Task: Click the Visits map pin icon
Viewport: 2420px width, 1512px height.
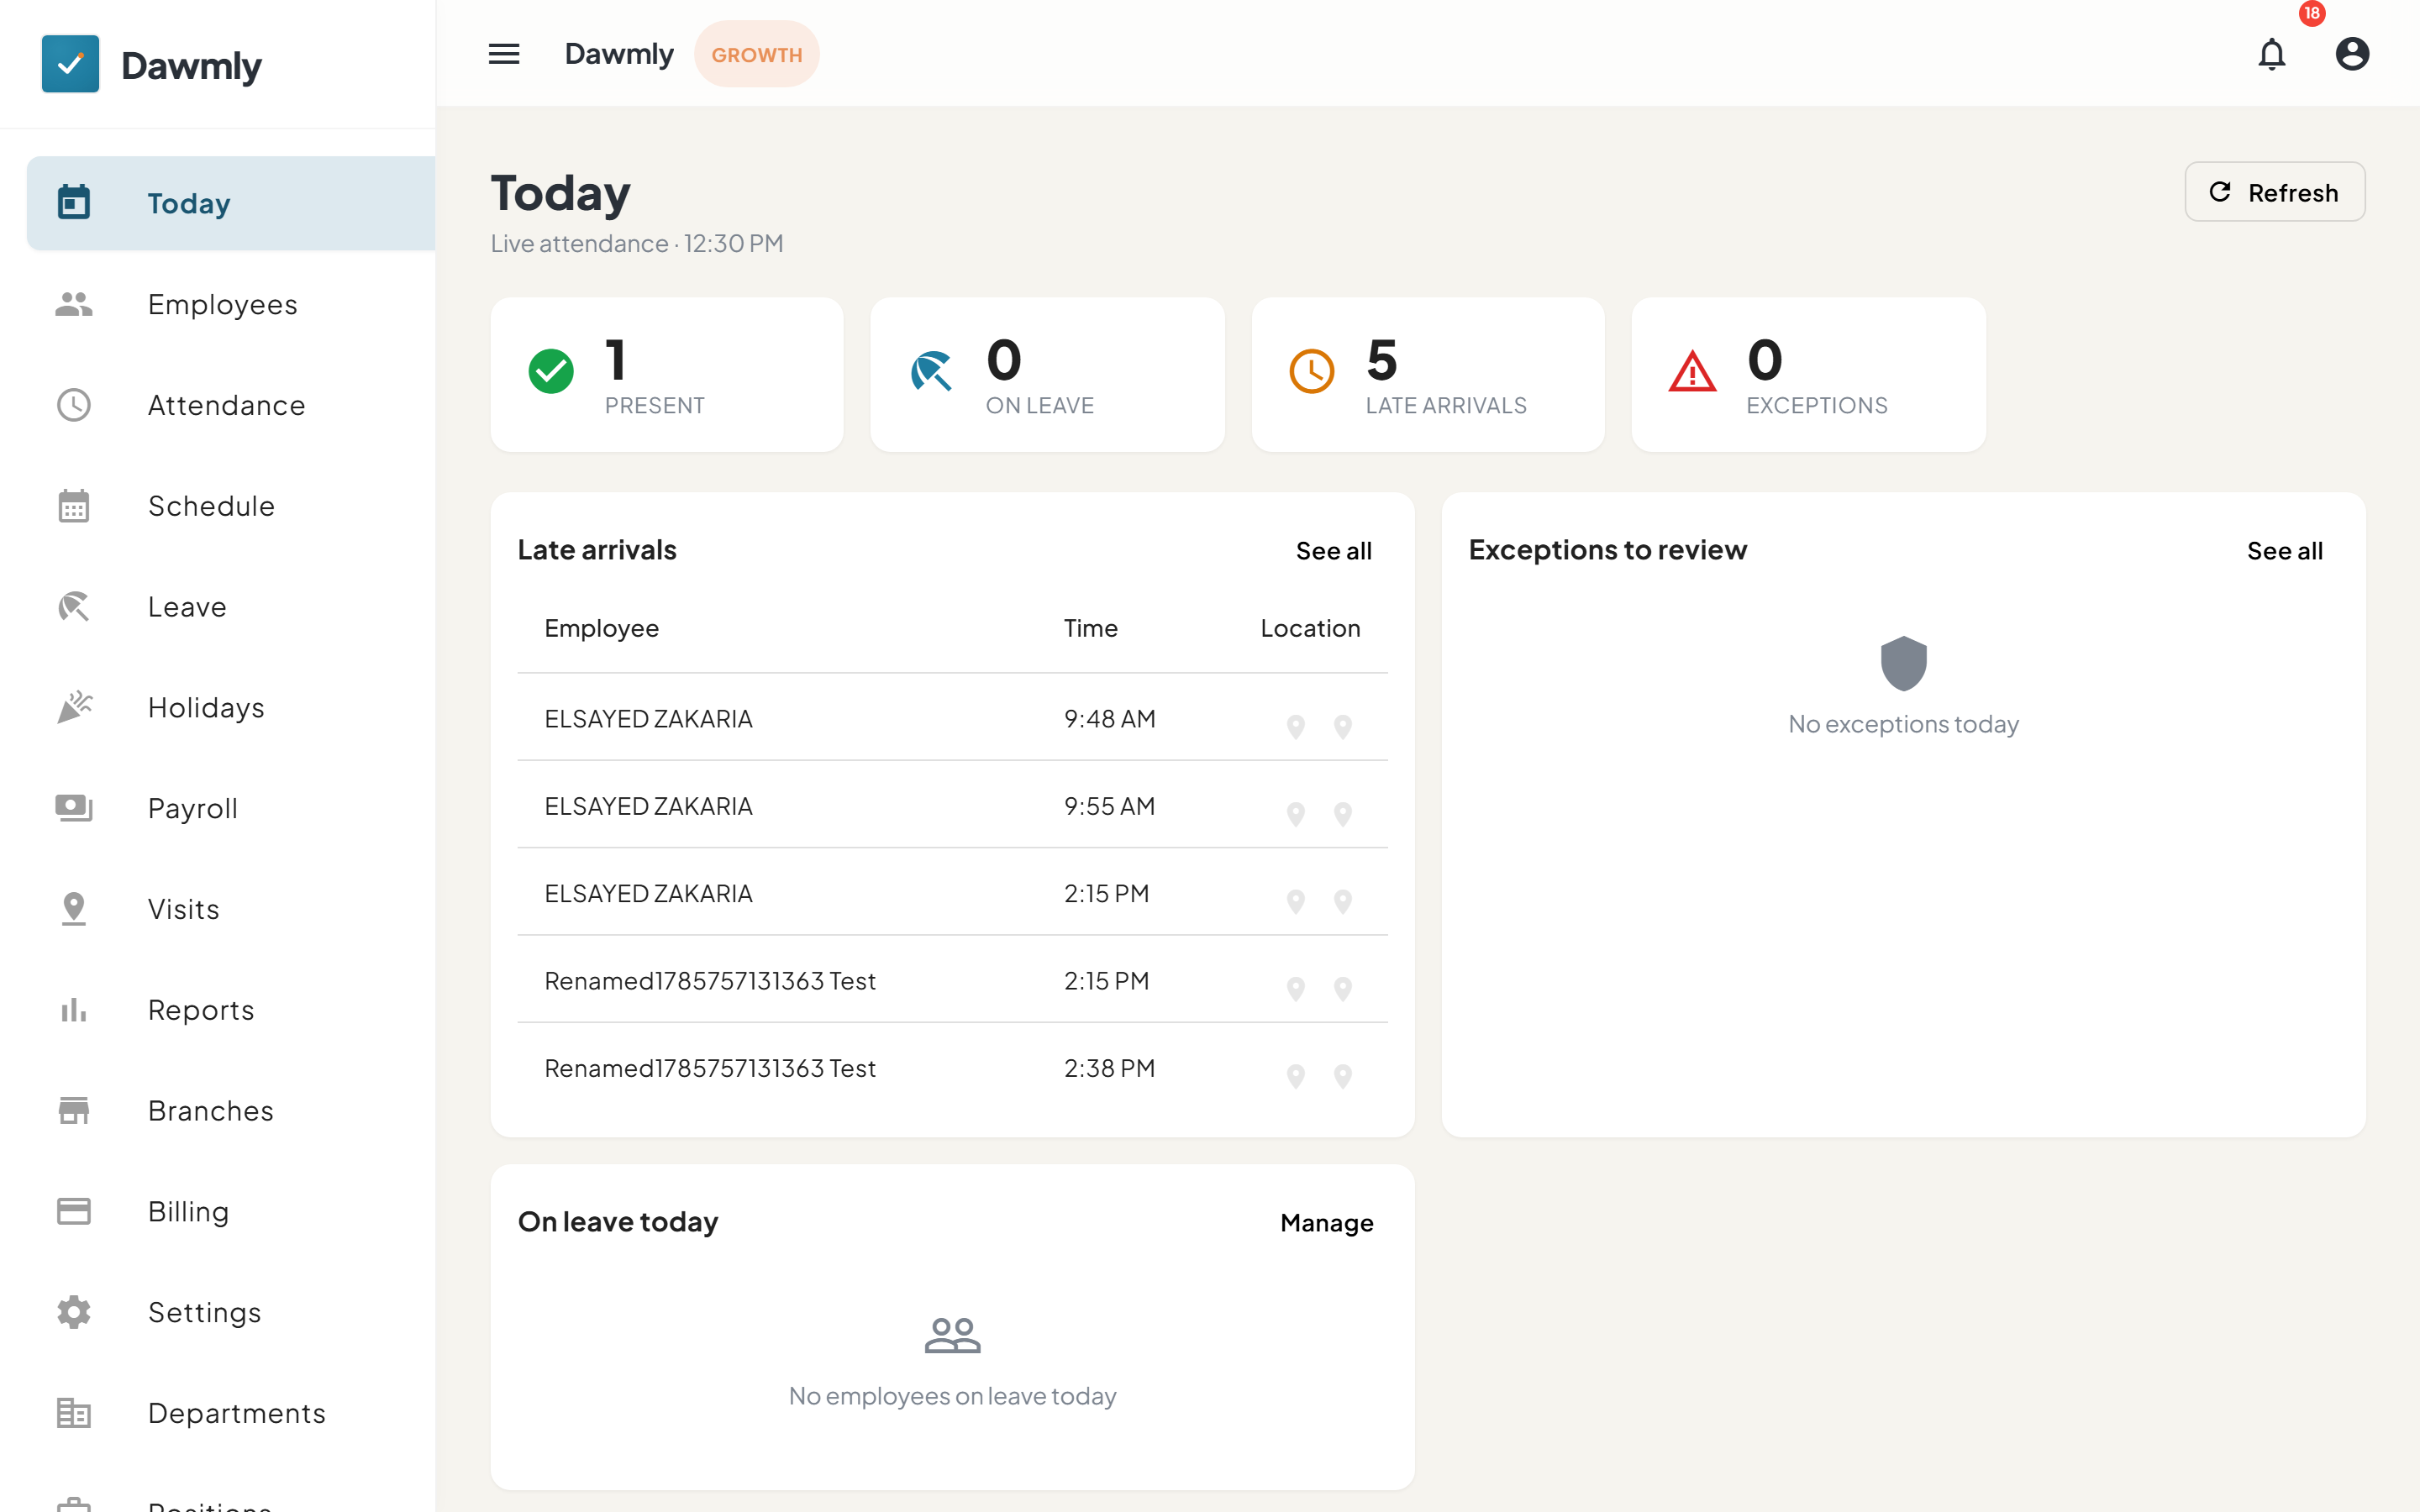Action: pyautogui.click(x=74, y=909)
